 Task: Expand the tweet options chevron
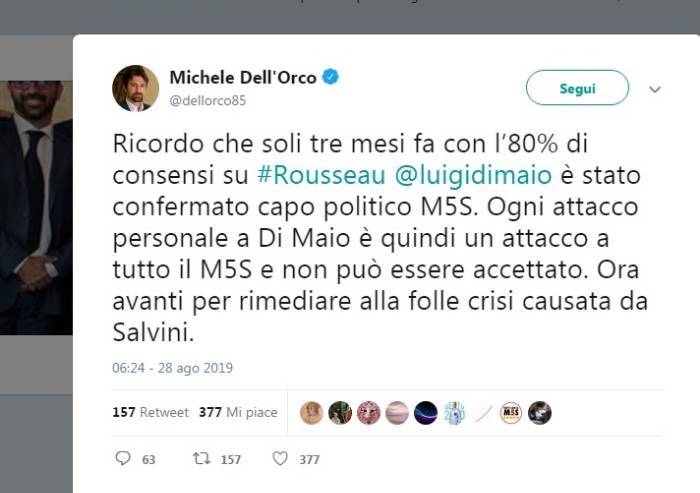click(654, 89)
